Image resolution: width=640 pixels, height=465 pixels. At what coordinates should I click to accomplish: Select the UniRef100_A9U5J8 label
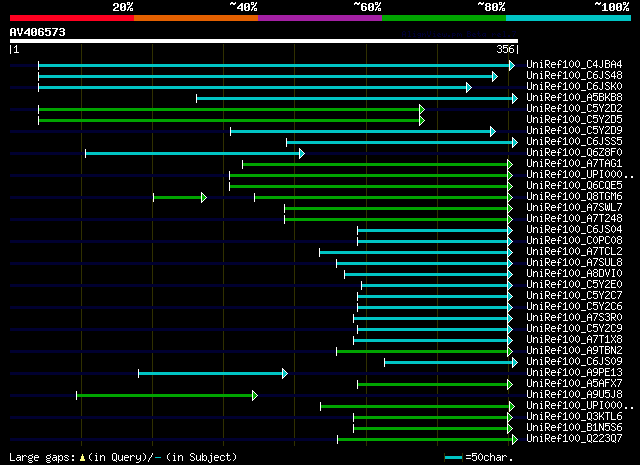point(574,395)
